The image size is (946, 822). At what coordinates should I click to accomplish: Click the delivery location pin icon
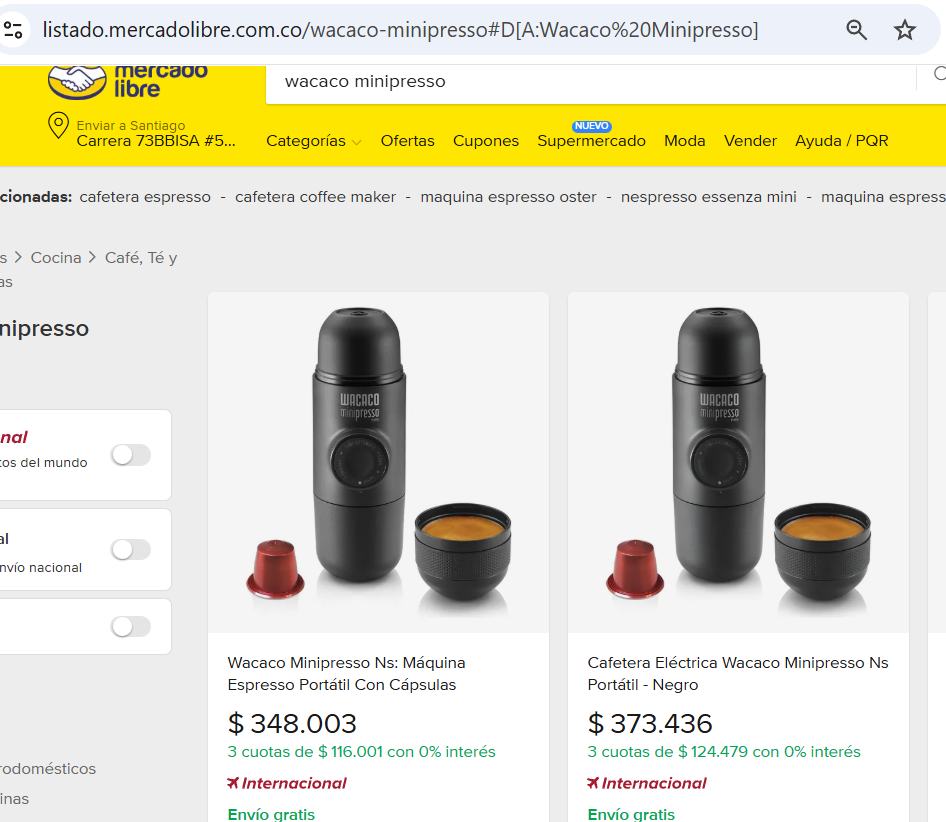pos(58,127)
